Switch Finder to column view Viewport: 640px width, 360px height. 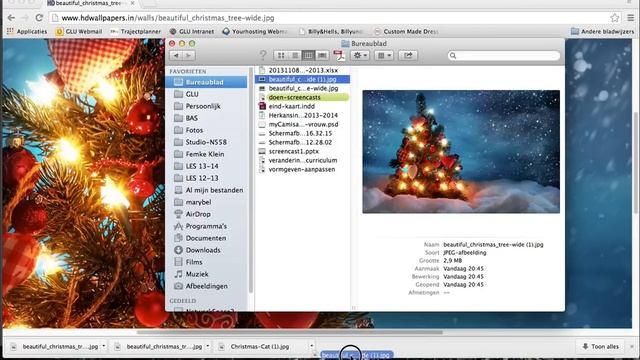coord(308,56)
